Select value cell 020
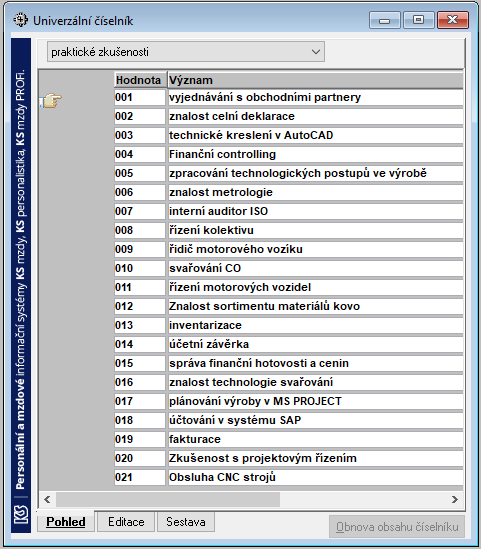Screen dimensions: 481x549 pos(140,458)
